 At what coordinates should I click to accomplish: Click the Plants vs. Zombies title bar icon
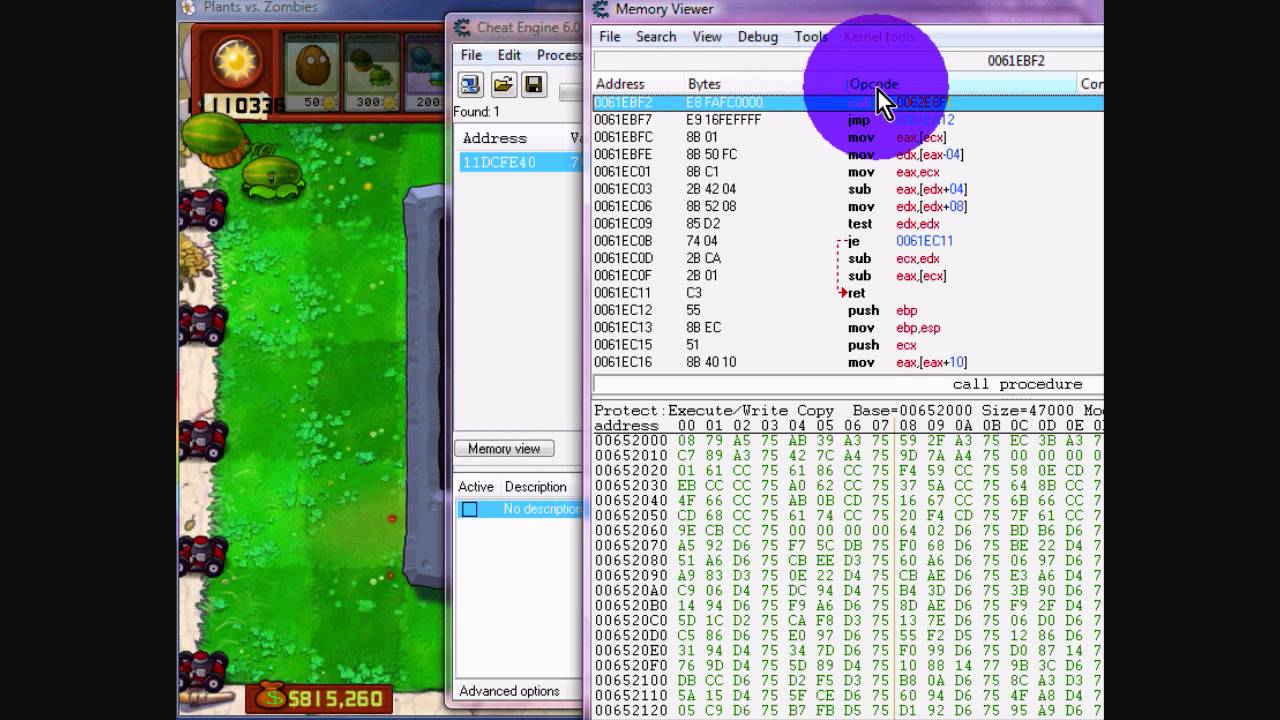click(188, 8)
